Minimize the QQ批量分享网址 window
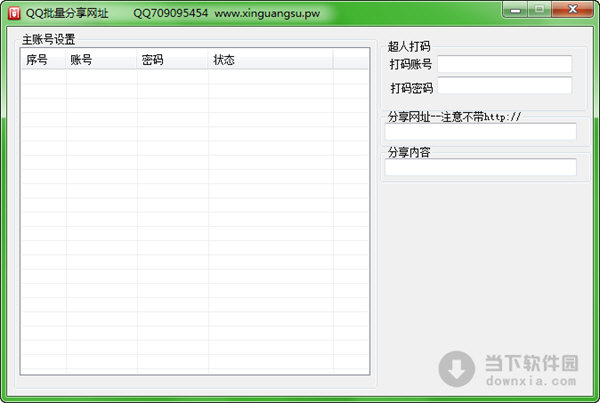The height and width of the screenshot is (403, 600). coord(515,9)
